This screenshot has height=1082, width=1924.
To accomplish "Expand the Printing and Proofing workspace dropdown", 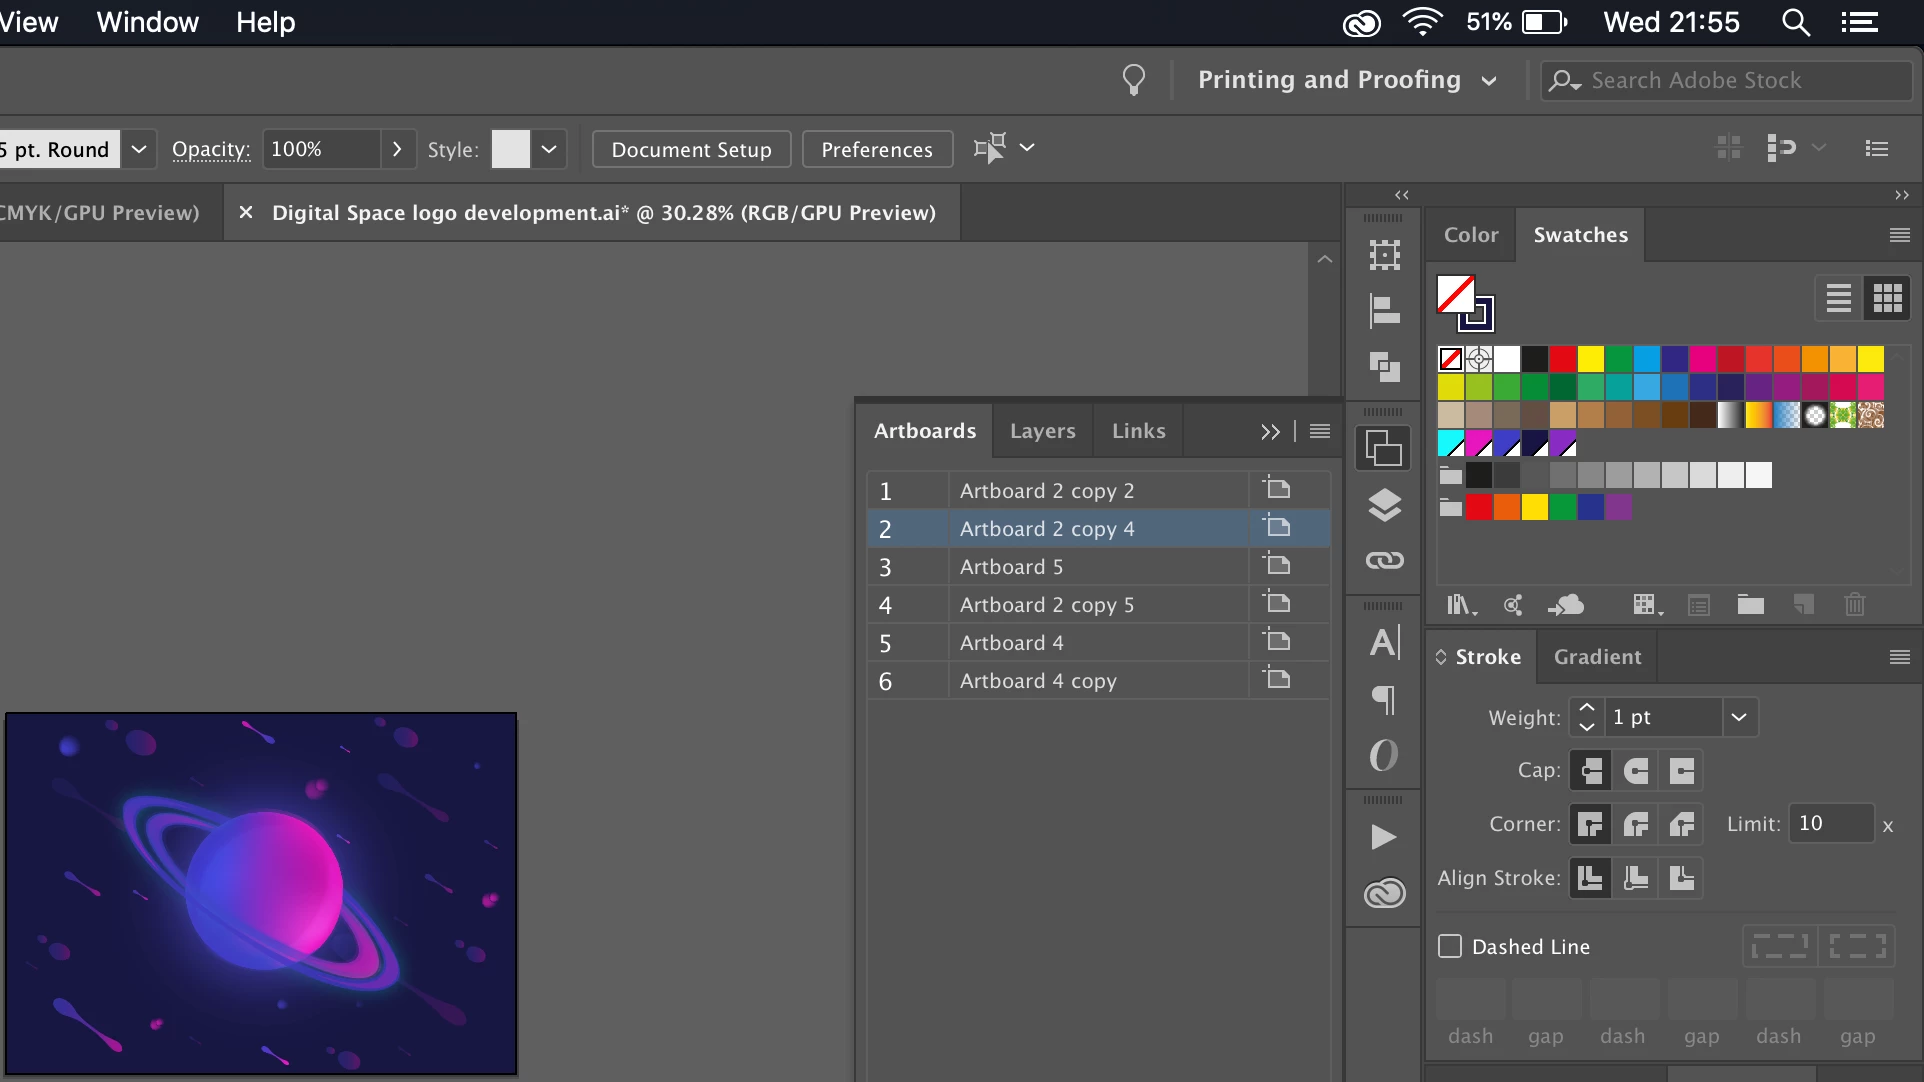I will click(x=1489, y=80).
